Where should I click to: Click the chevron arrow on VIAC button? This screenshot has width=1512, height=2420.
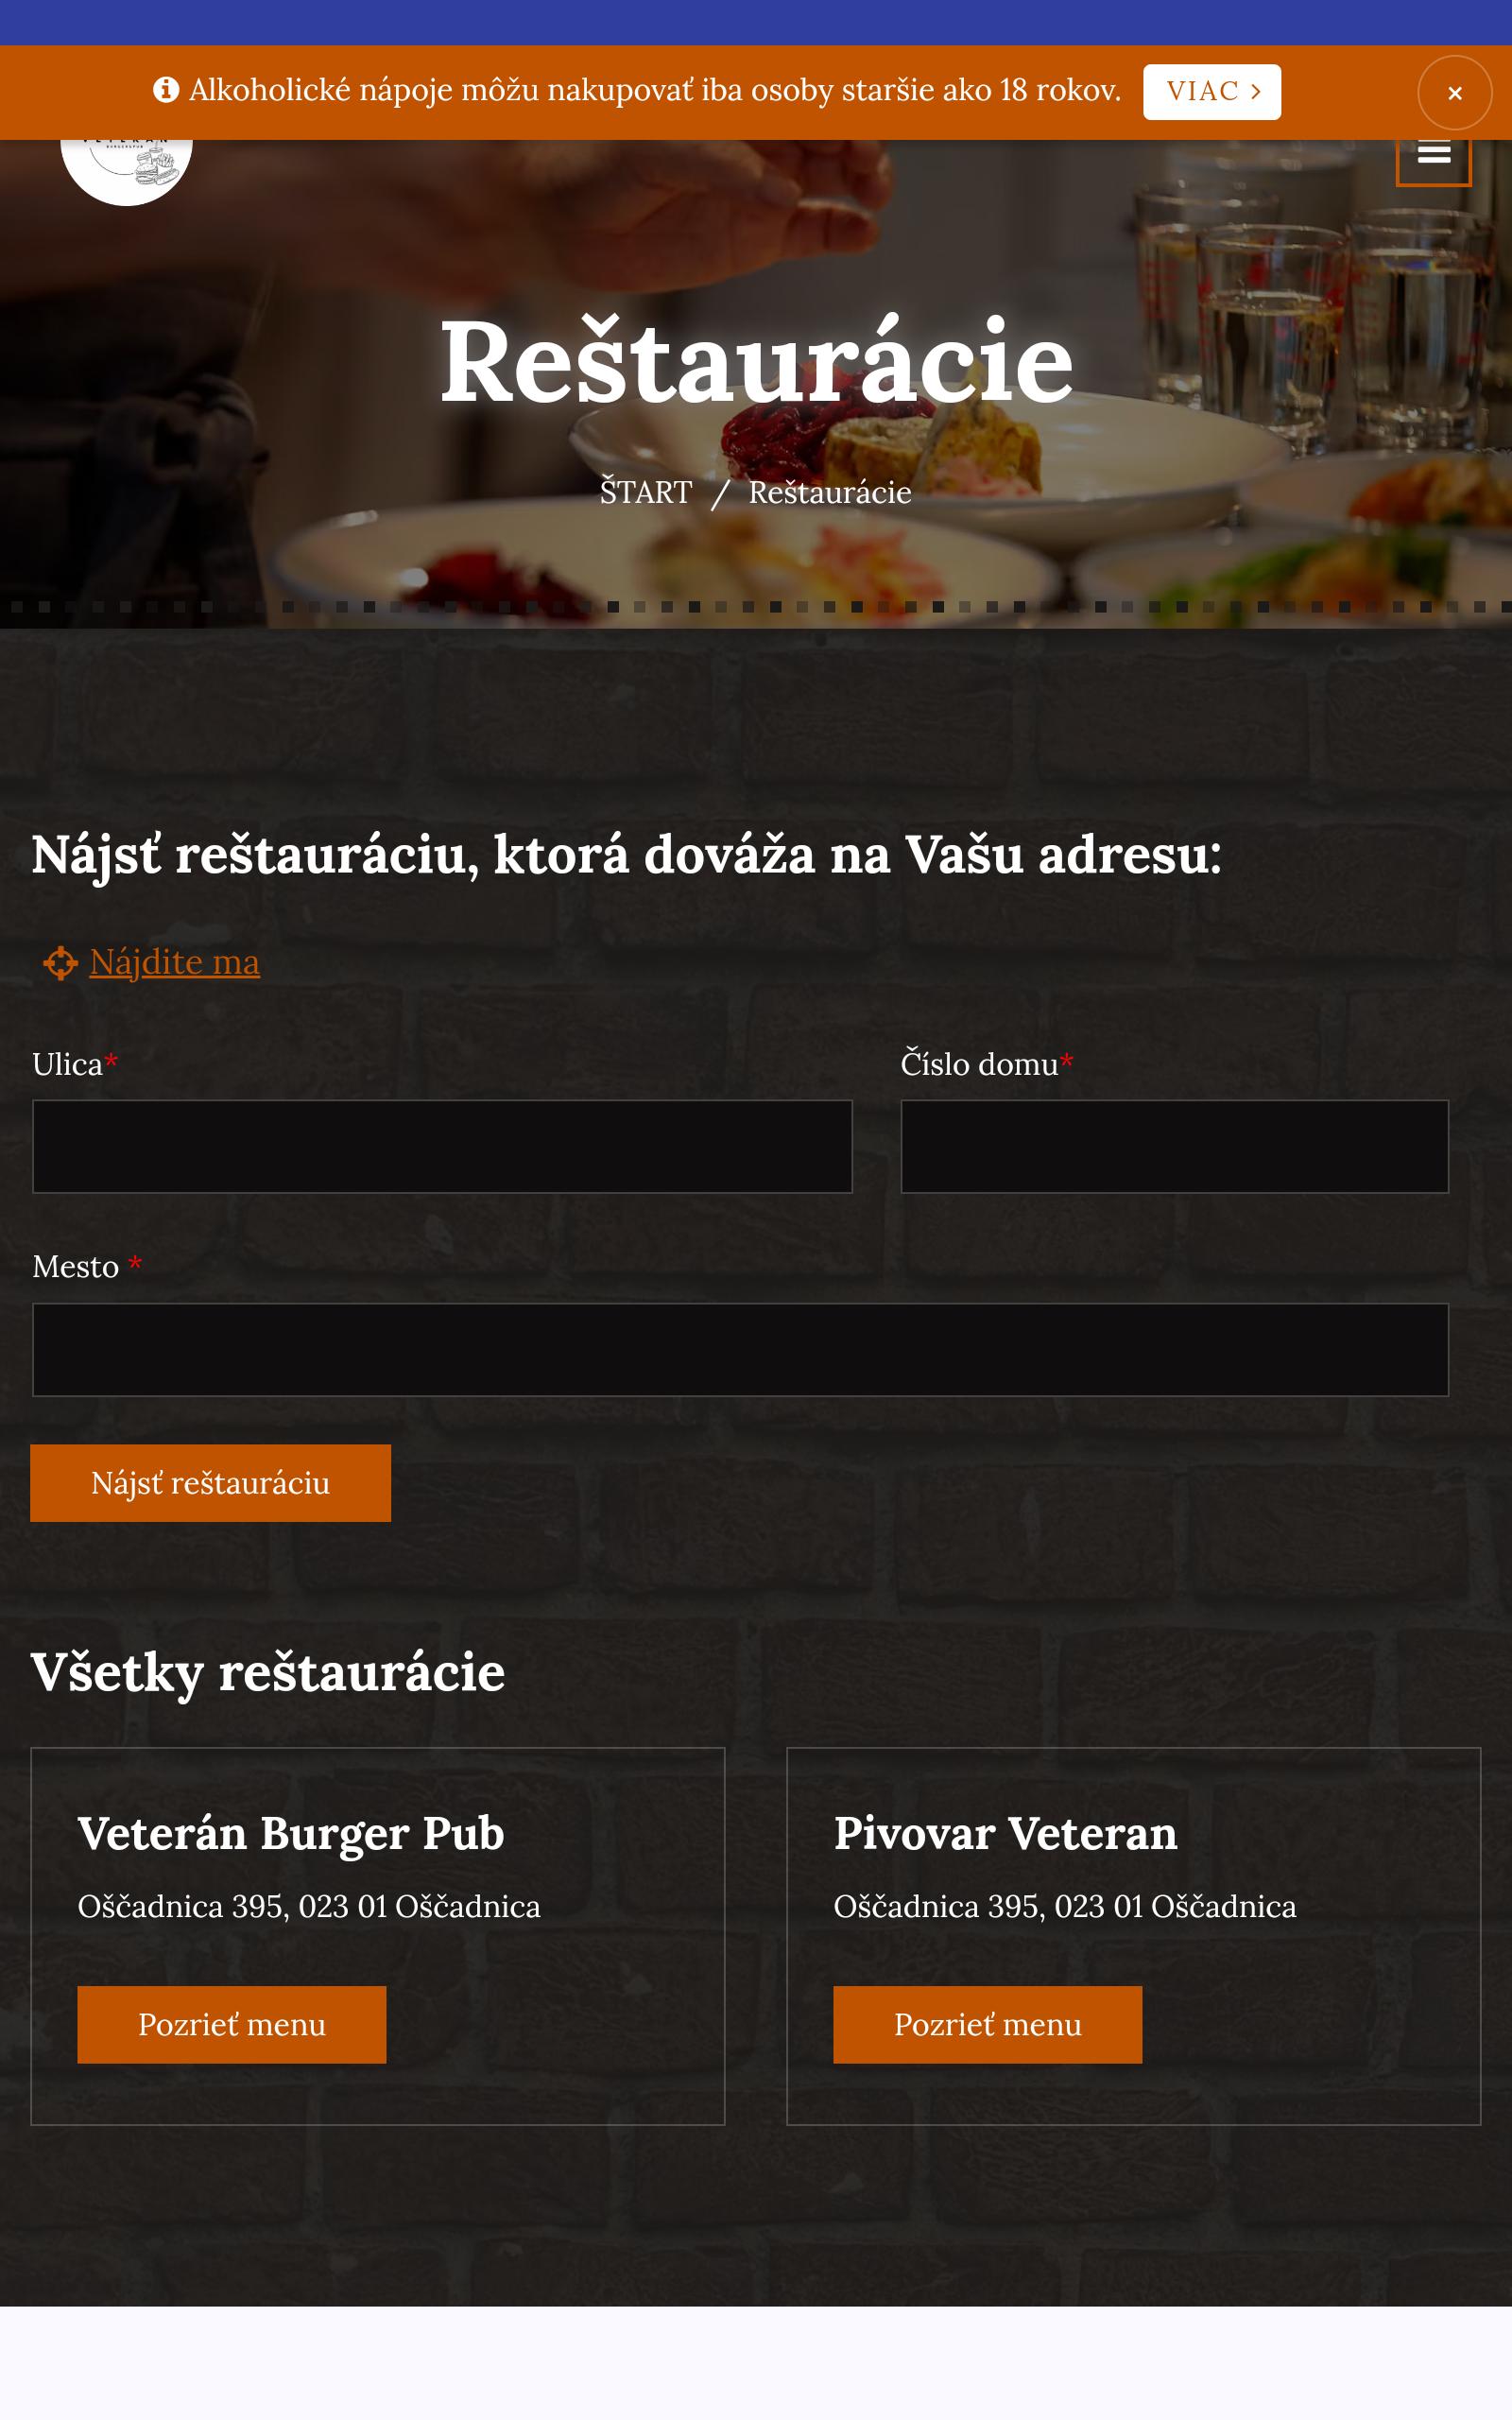[x=1256, y=92]
